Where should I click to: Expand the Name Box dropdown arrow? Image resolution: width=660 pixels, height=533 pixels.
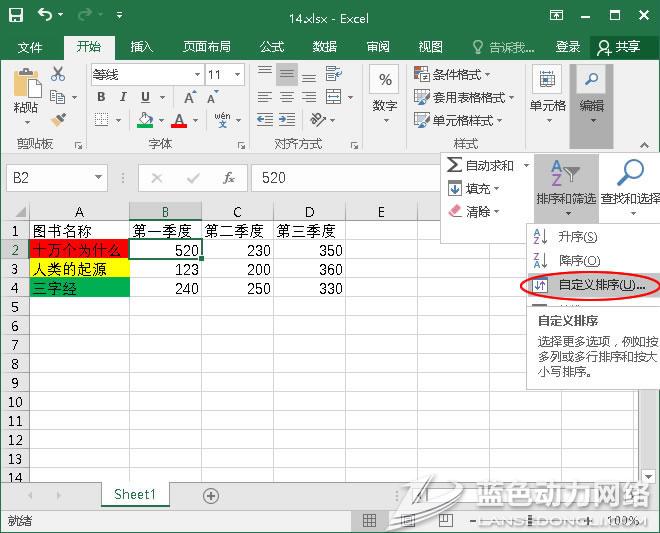(98, 177)
